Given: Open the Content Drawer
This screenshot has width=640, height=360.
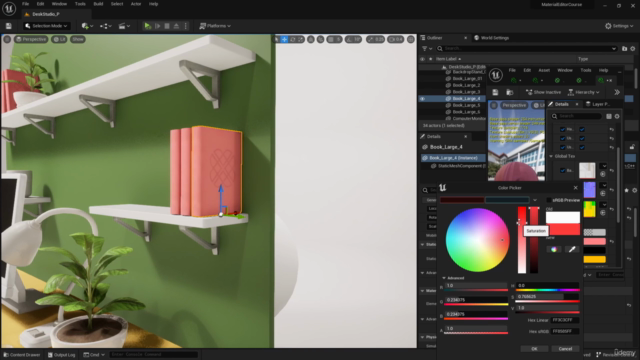Looking at the screenshot, I should pyautogui.click(x=22, y=355).
